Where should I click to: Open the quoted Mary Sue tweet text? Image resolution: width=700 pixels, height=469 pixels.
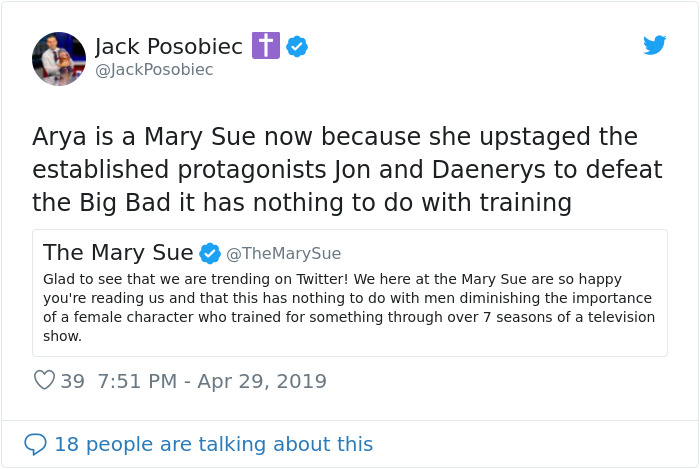349,307
